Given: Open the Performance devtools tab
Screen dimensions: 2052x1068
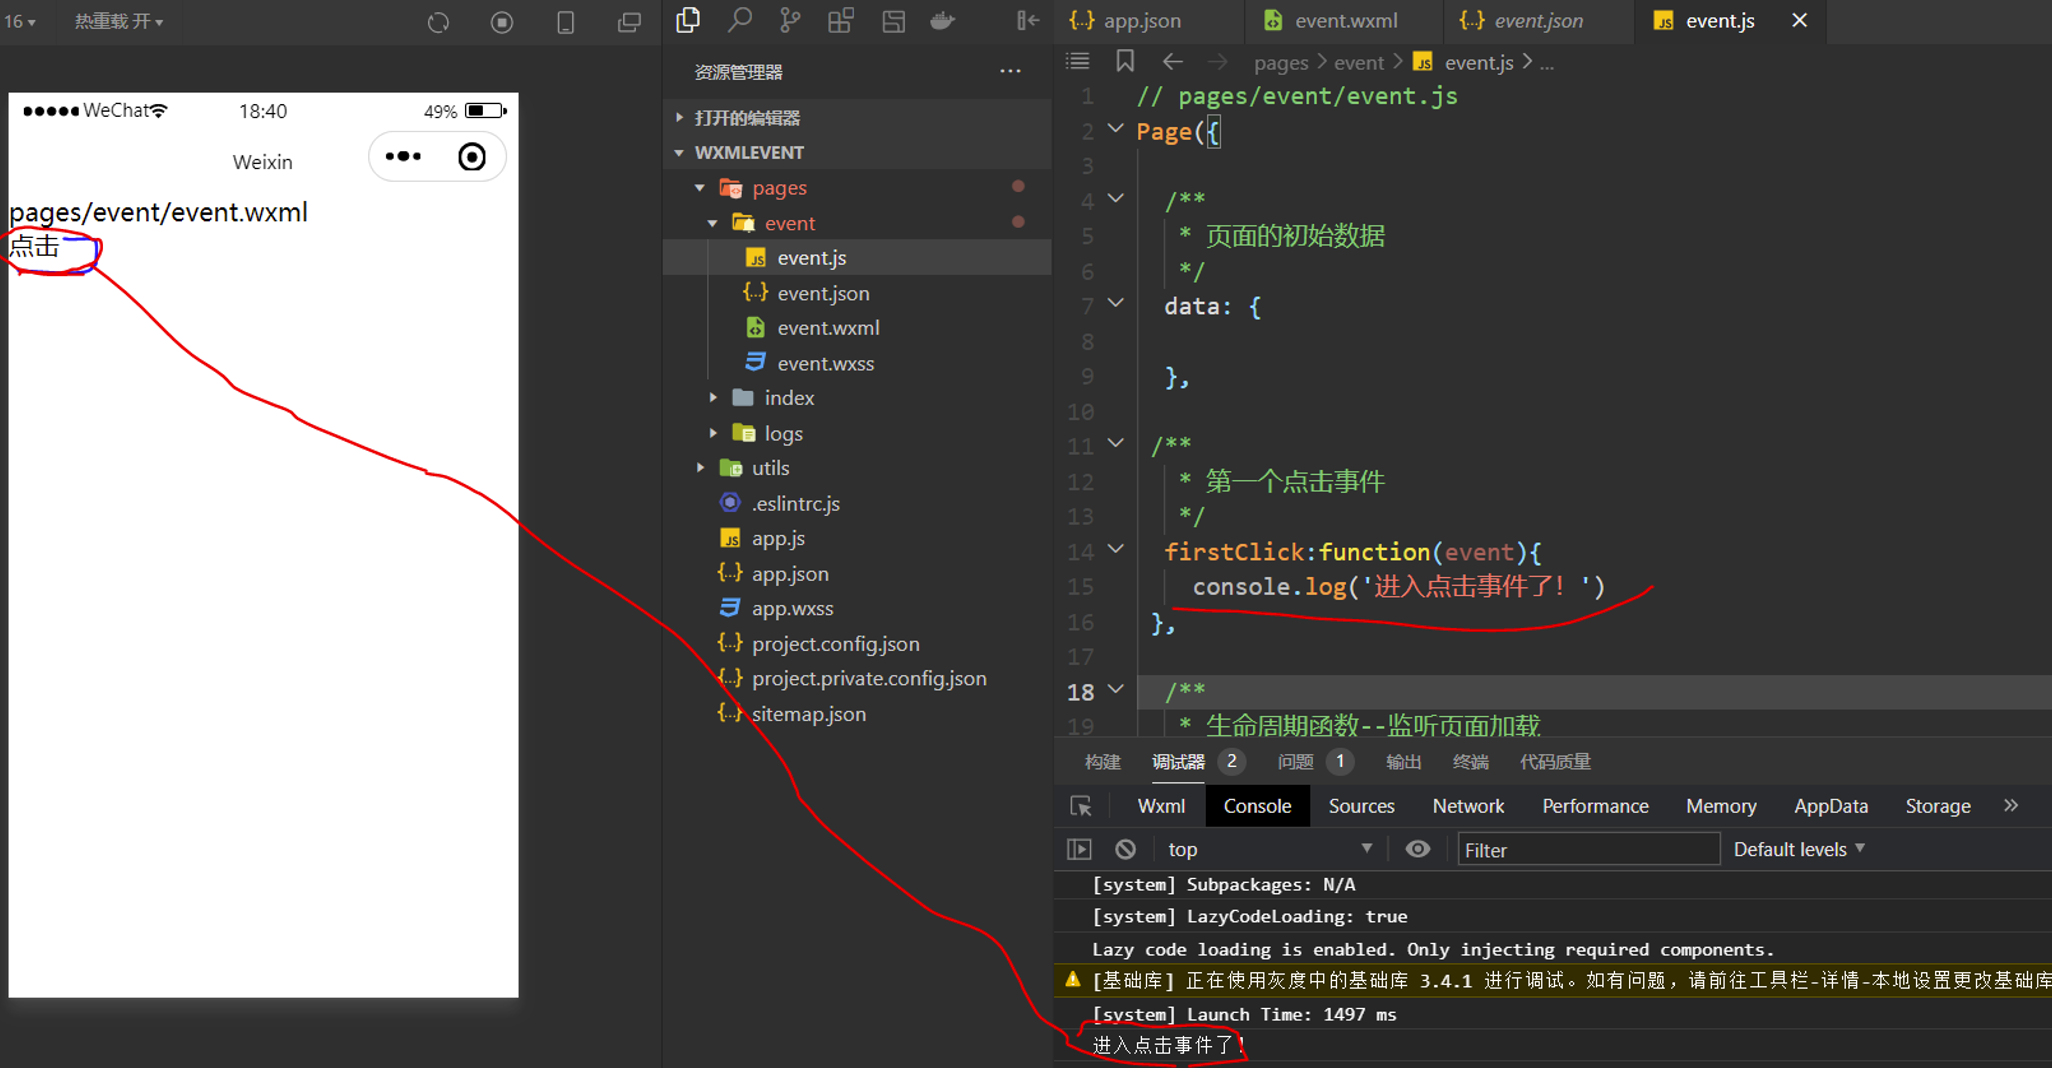Looking at the screenshot, I should 1595,806.
